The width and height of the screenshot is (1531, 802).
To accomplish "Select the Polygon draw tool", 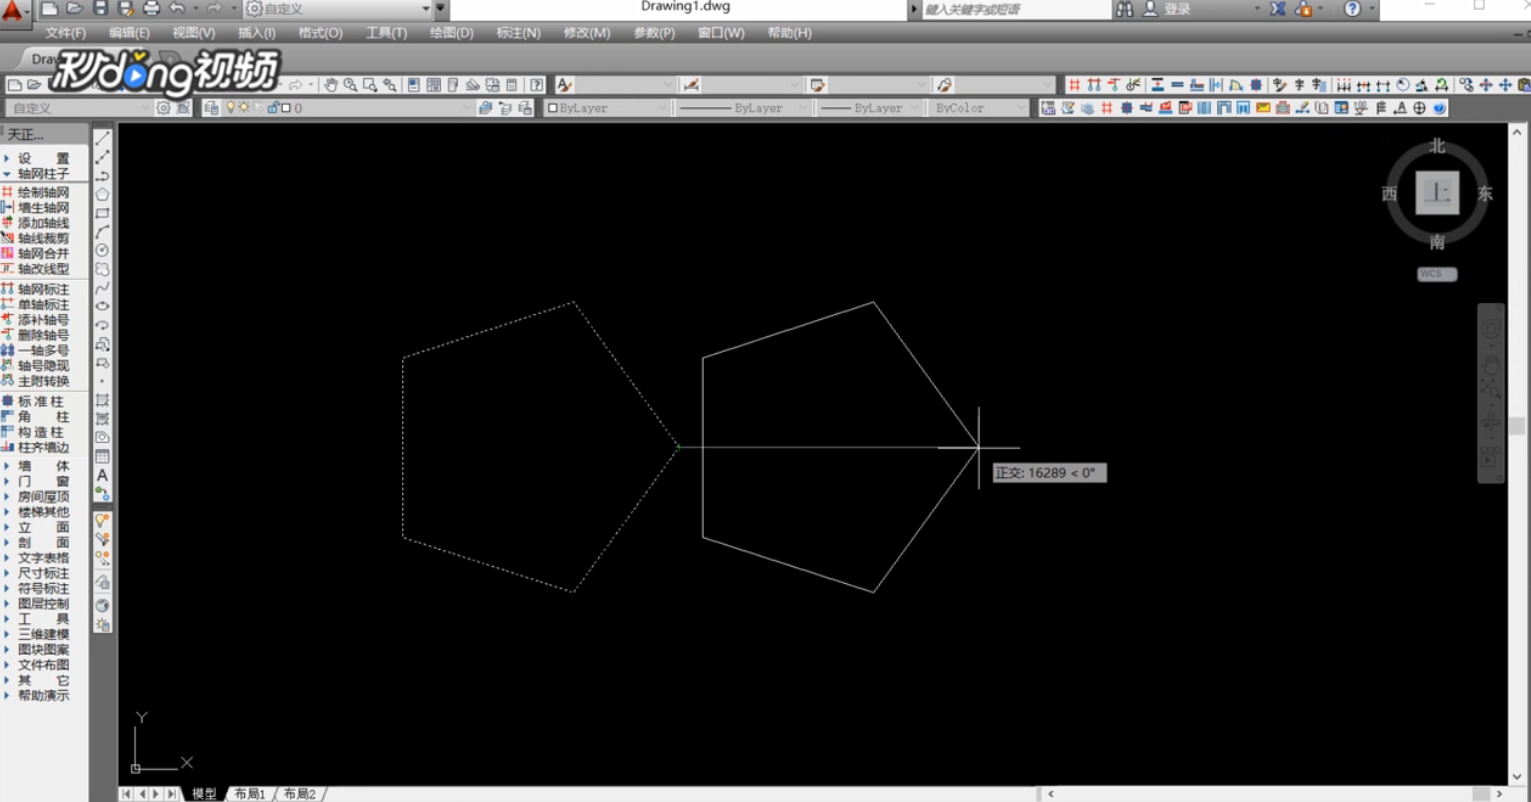I will (102, 194).
